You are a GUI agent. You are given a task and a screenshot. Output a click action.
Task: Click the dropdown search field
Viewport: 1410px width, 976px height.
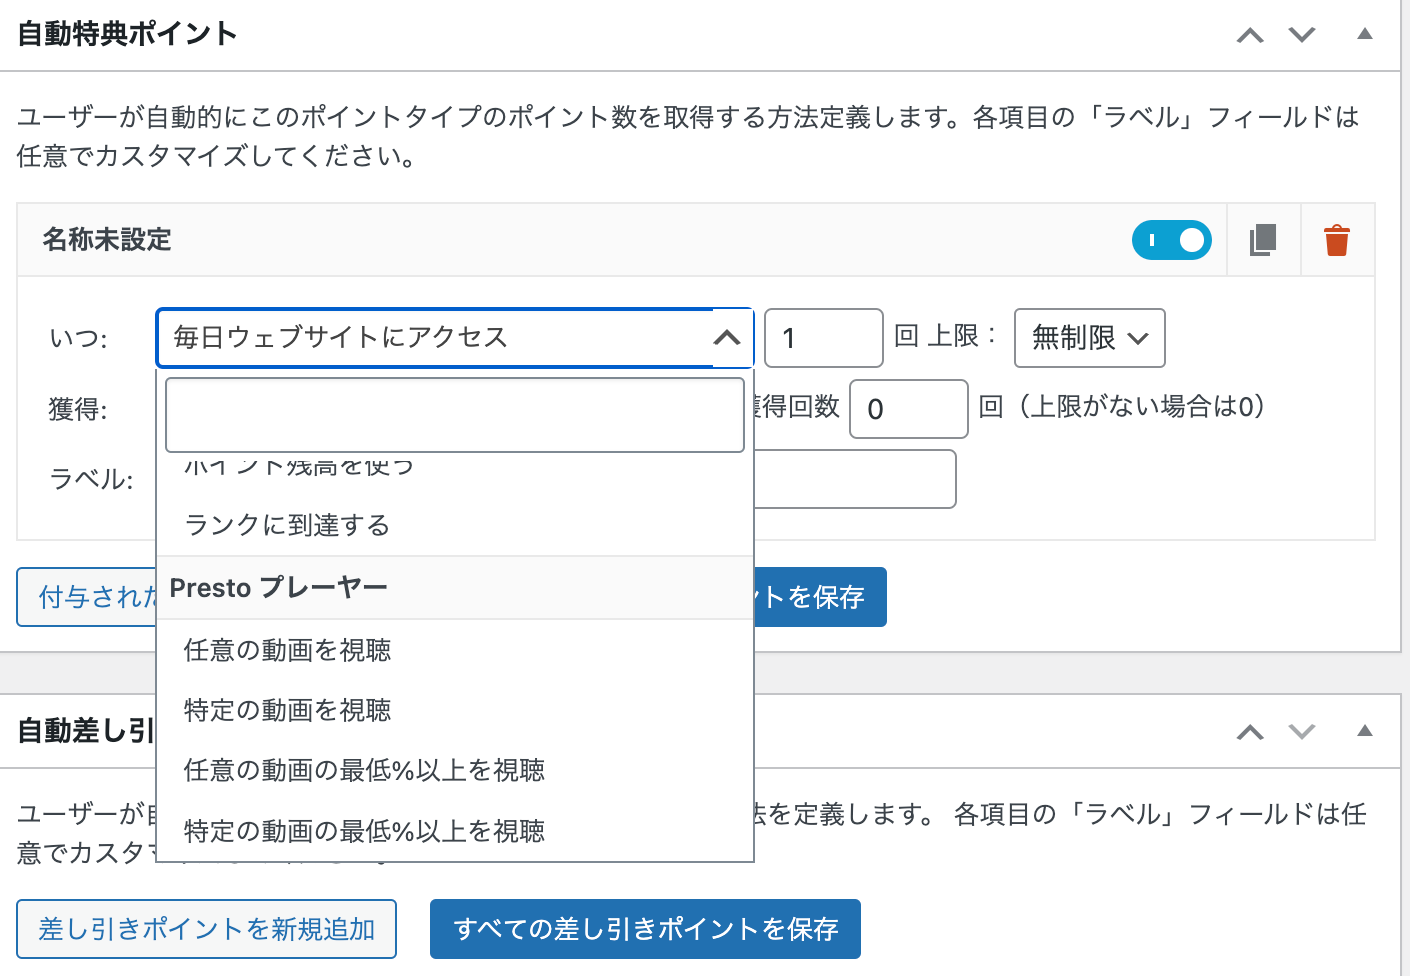455,415
